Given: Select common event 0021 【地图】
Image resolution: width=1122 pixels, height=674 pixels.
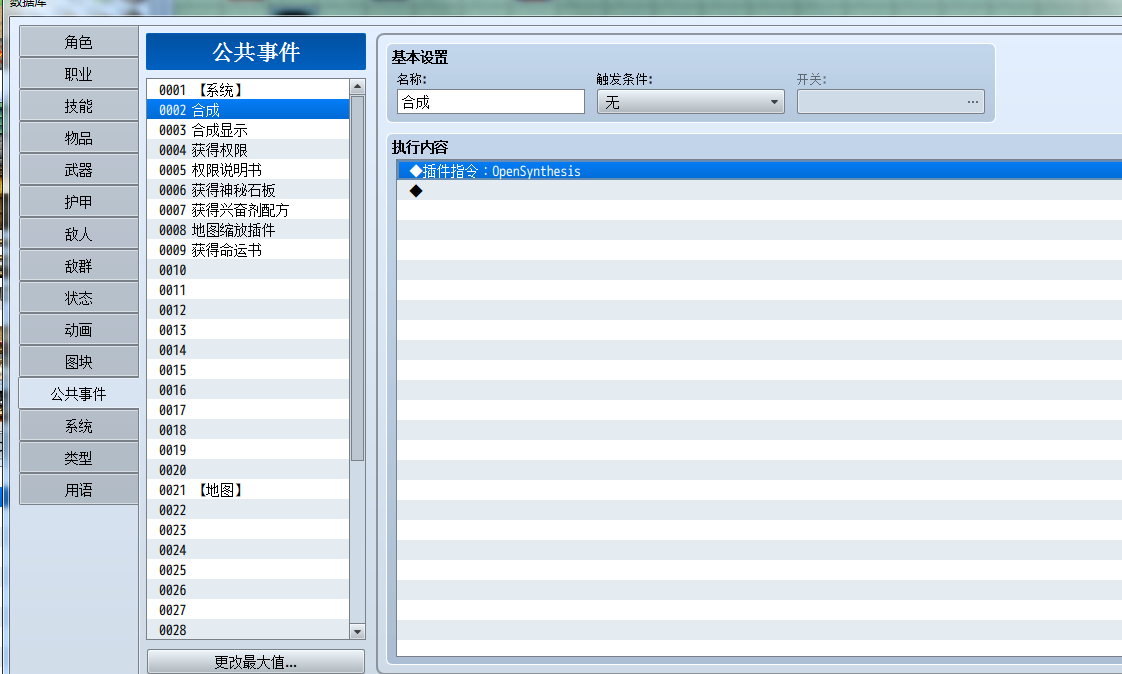Looking at the screenshot, I should [248, 490].
